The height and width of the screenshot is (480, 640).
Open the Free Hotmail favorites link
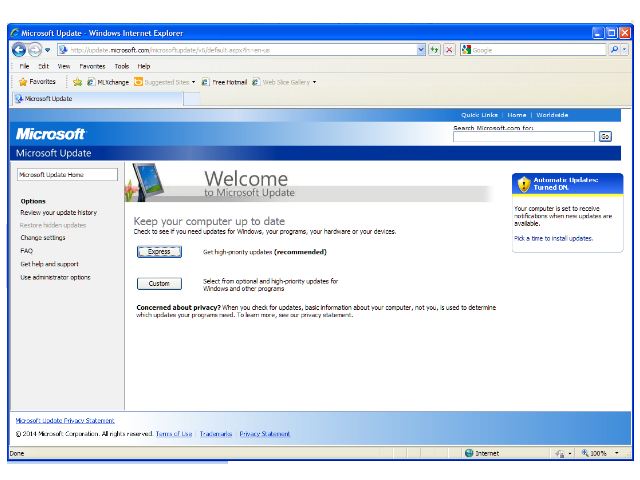(x=224, y=82)
